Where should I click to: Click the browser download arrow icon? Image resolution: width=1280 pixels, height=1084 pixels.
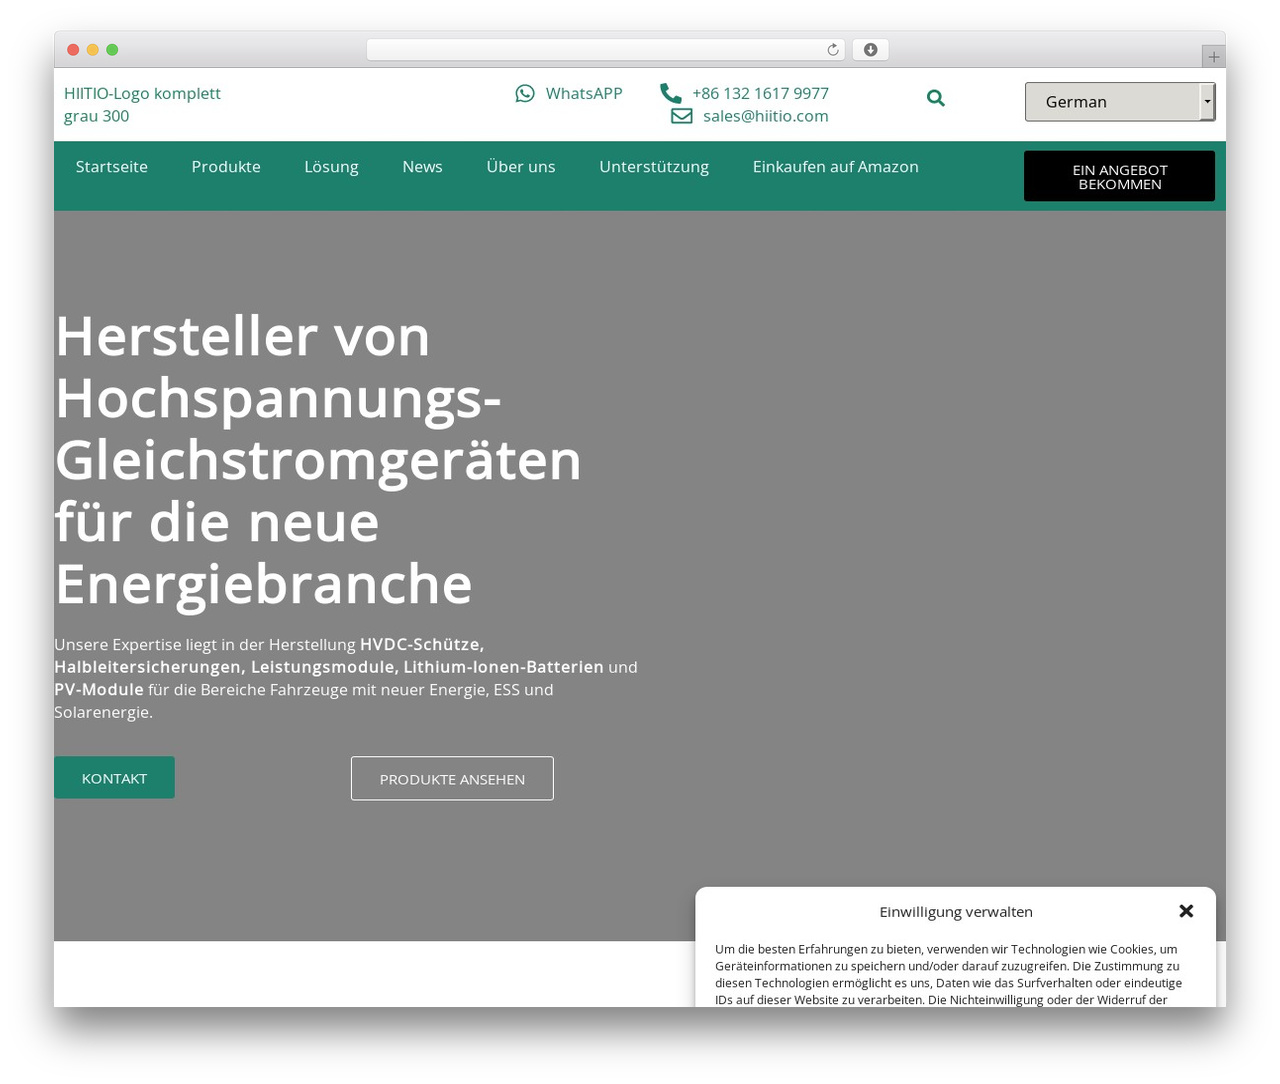[870, 50]
